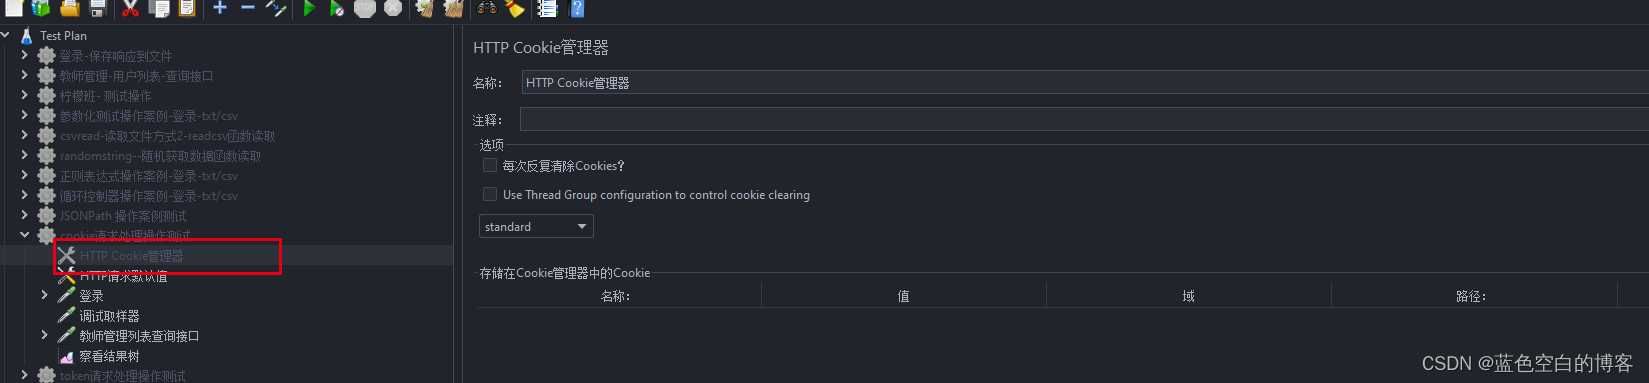Screen dimensions: 1649x383
Task: Collapse the Test Plan root node
Action: click(x=6, y=35)
